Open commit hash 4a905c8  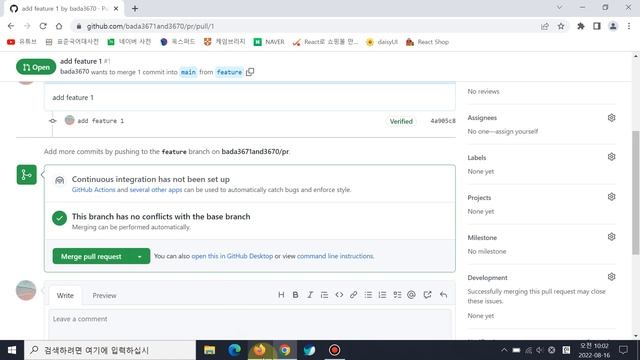tap(442, 121)
